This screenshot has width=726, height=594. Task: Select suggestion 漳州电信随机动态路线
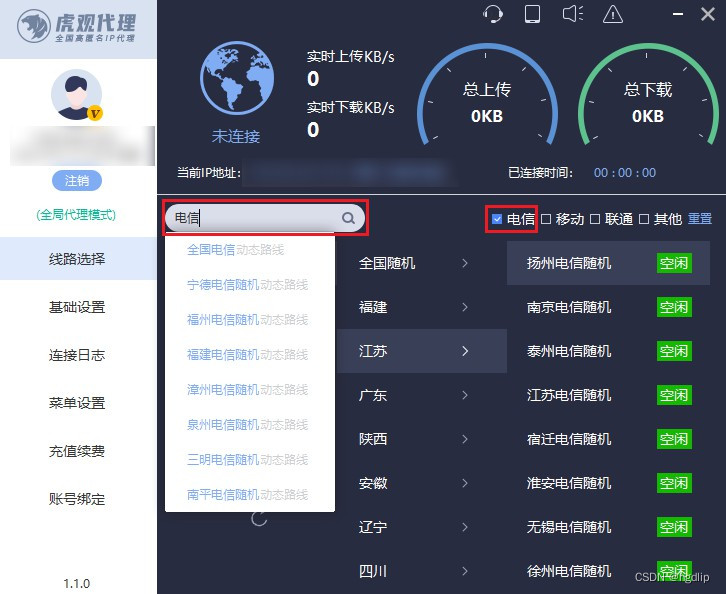250,390
